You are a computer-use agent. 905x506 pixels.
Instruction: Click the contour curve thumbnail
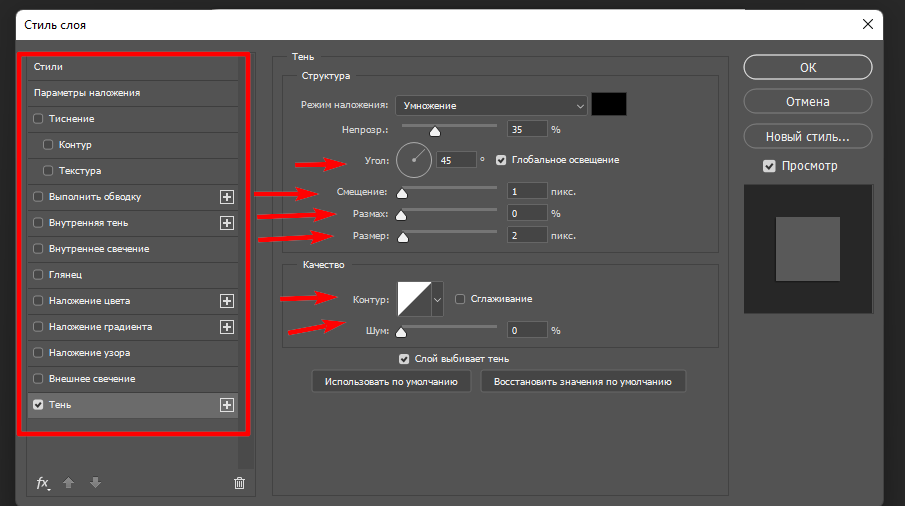pyautogui.click(x=414, y=299)
